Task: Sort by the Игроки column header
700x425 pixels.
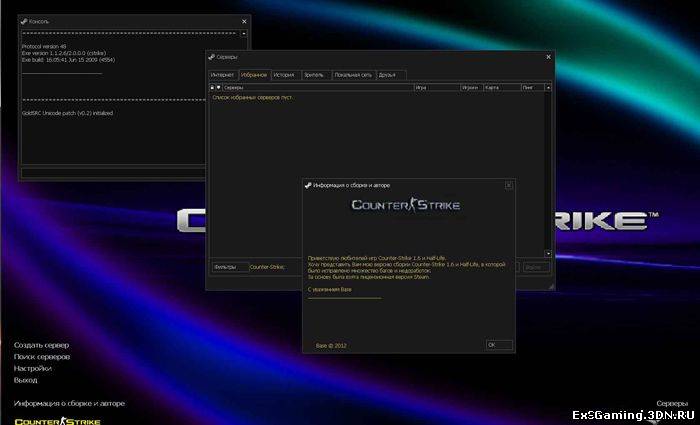Action: [x=472, y=88]
